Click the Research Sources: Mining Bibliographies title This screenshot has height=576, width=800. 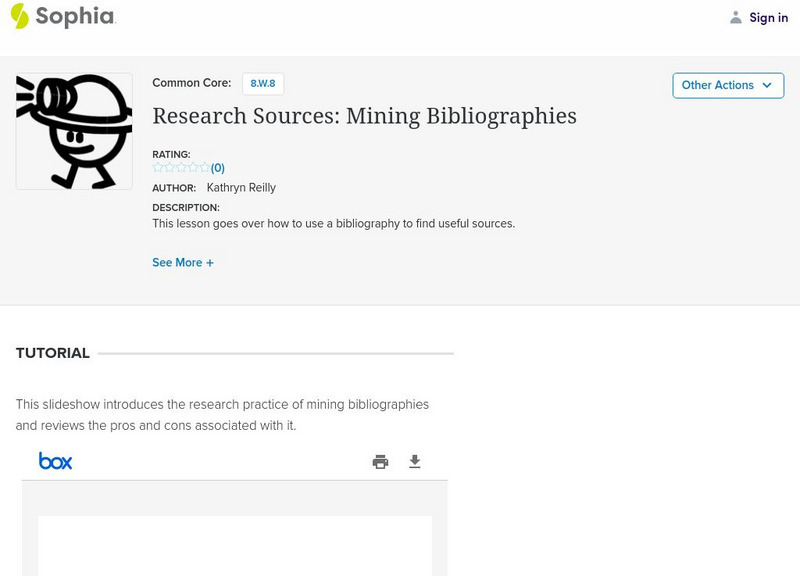(364, 116)
